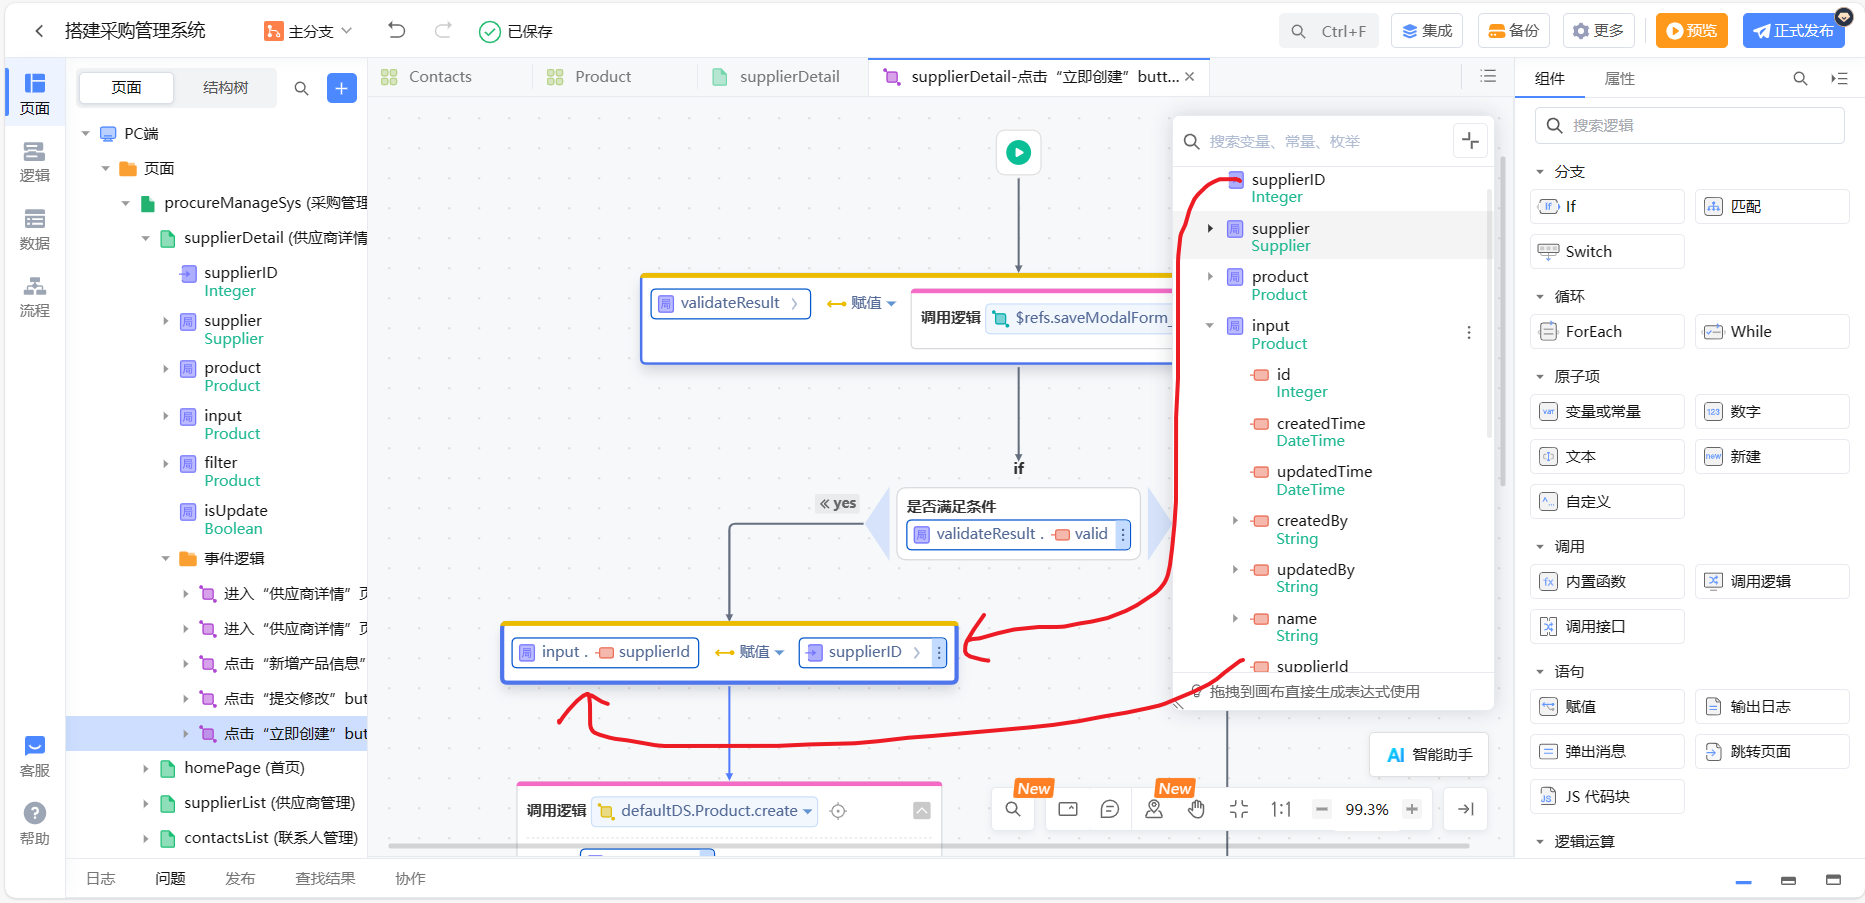Open the 问题 bottom tab
This screenshot has height=903, width=1865.
coord(170,879)
